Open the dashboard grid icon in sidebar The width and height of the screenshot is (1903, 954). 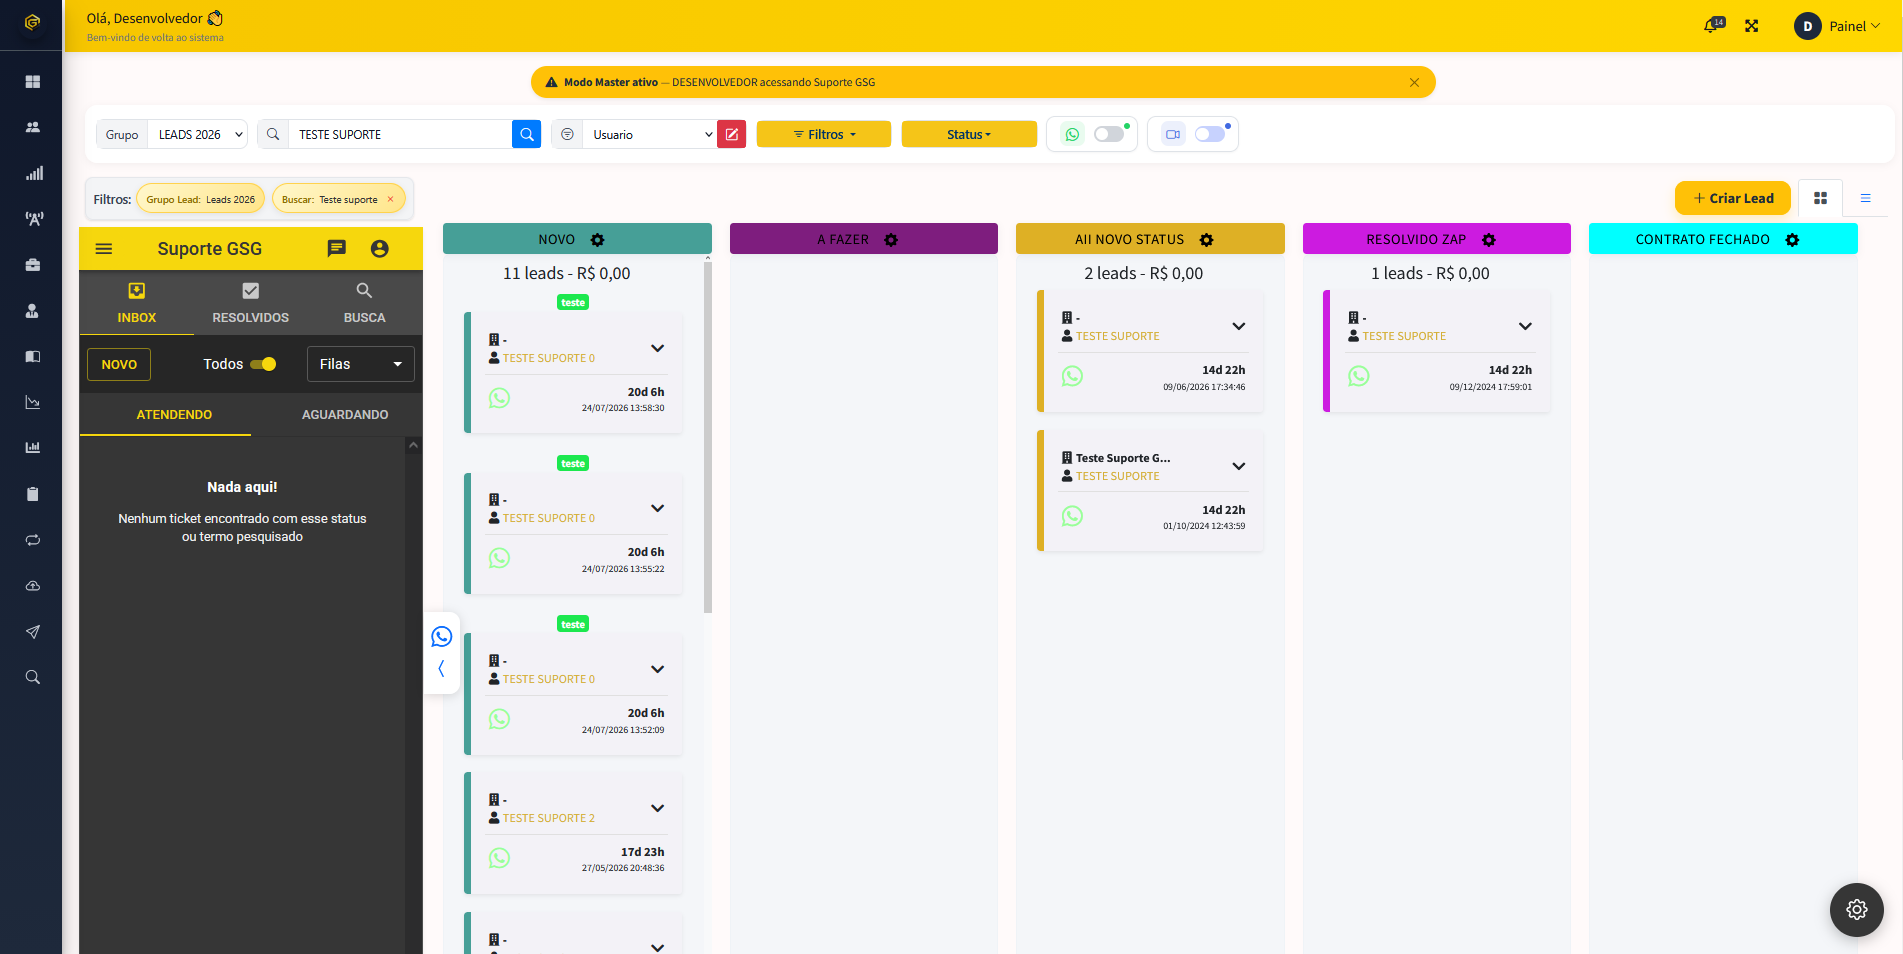pyautogui.click(x=33, y=81)
